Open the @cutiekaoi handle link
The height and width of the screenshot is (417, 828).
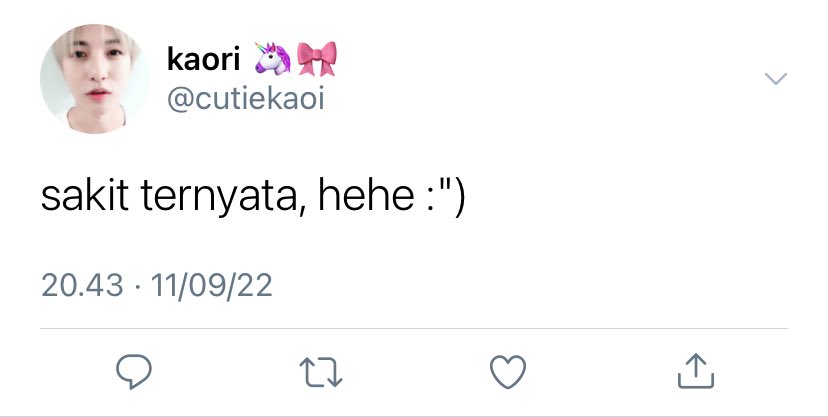point(246,99)
